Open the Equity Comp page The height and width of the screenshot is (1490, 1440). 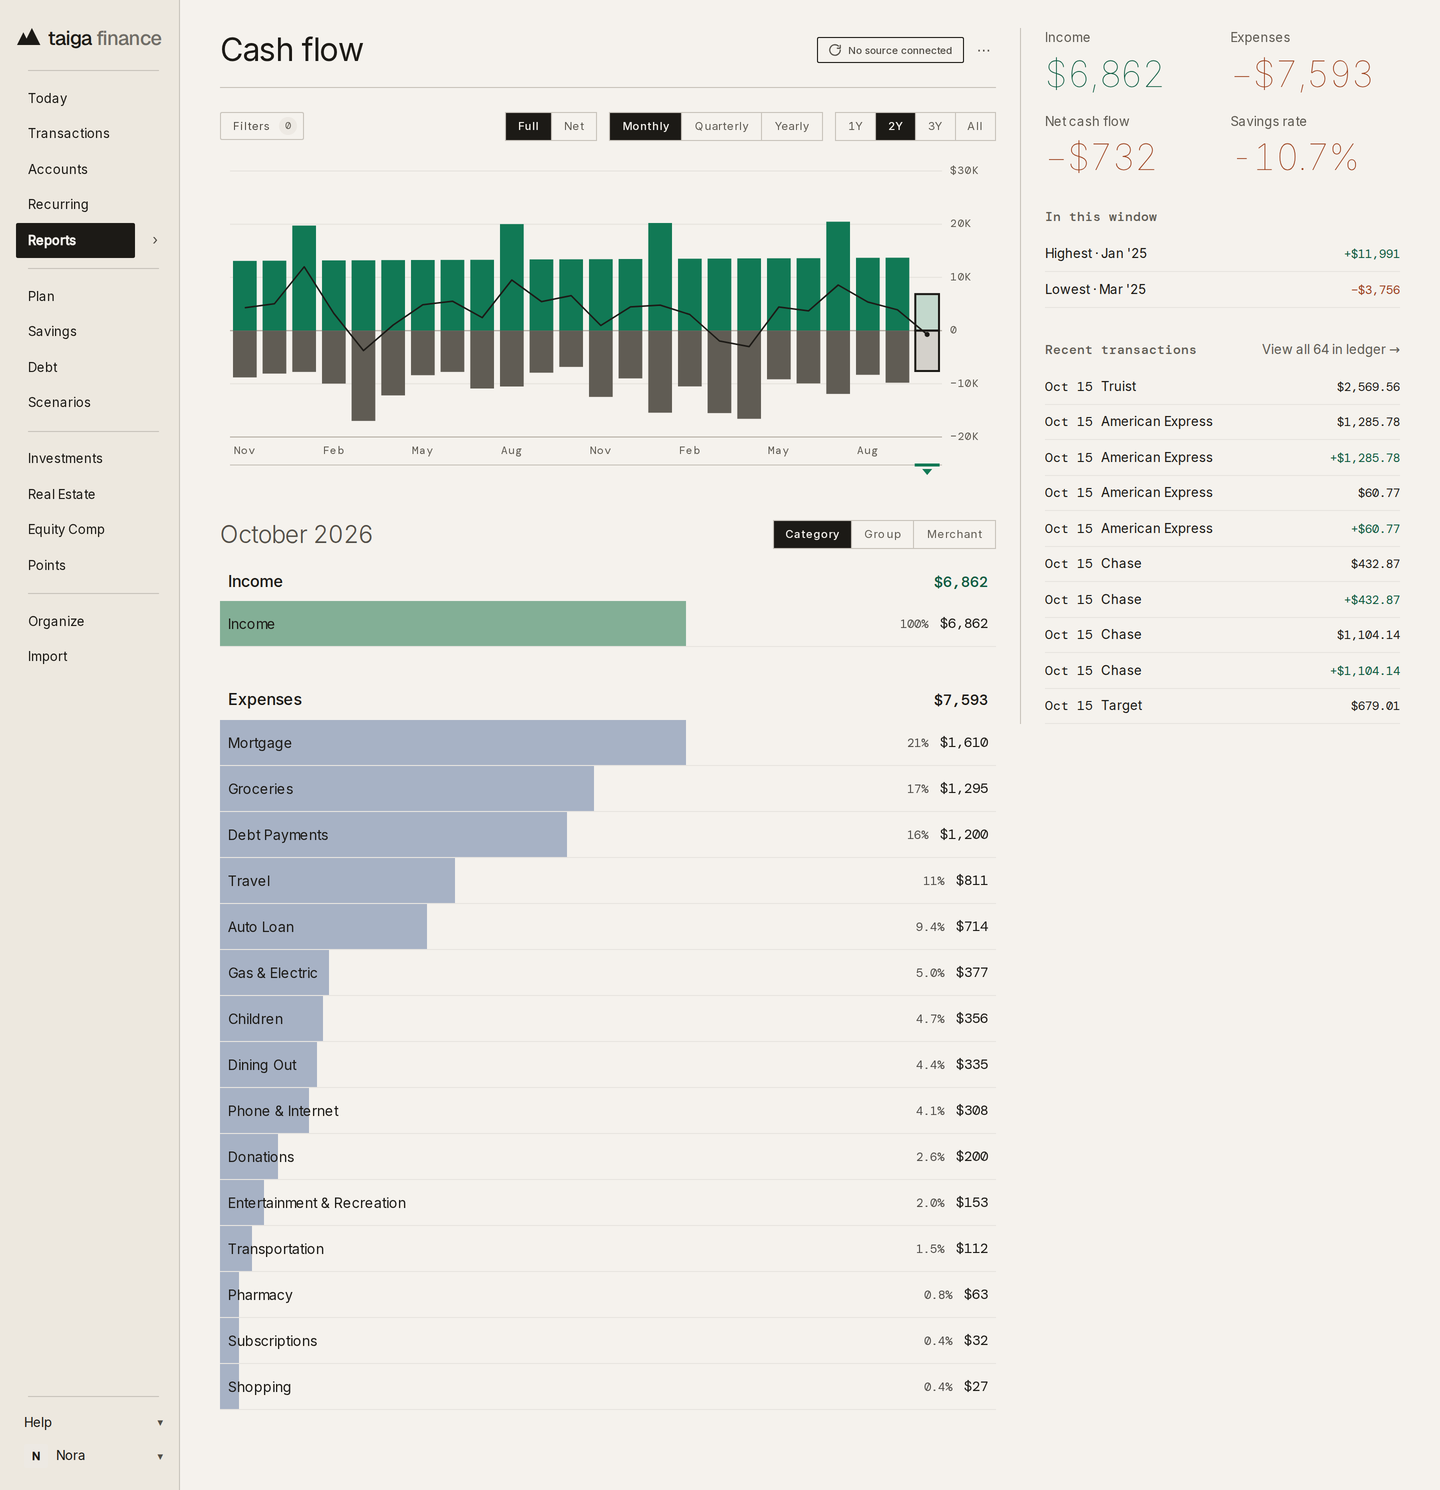pyautogui.click(x=66, y=529)
